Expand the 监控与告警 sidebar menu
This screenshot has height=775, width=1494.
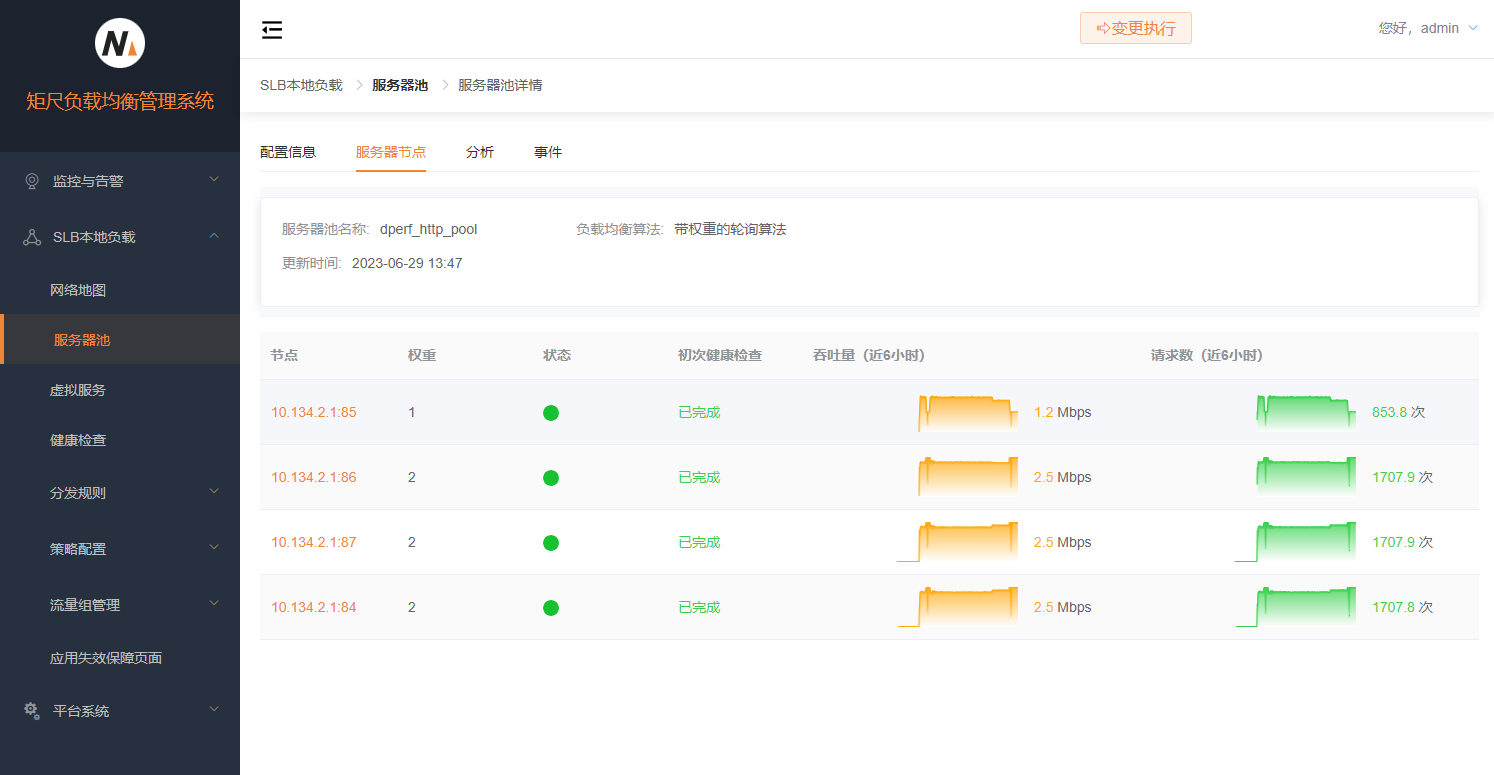(x=120, y=181)
